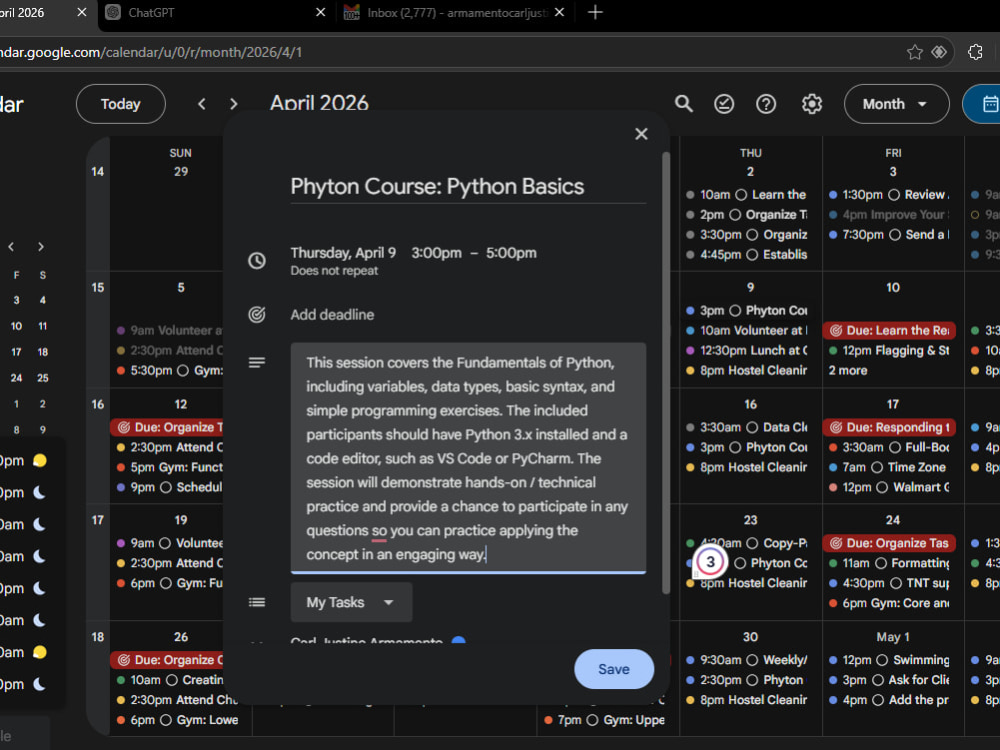Change the 5:00pm end time

511,253
